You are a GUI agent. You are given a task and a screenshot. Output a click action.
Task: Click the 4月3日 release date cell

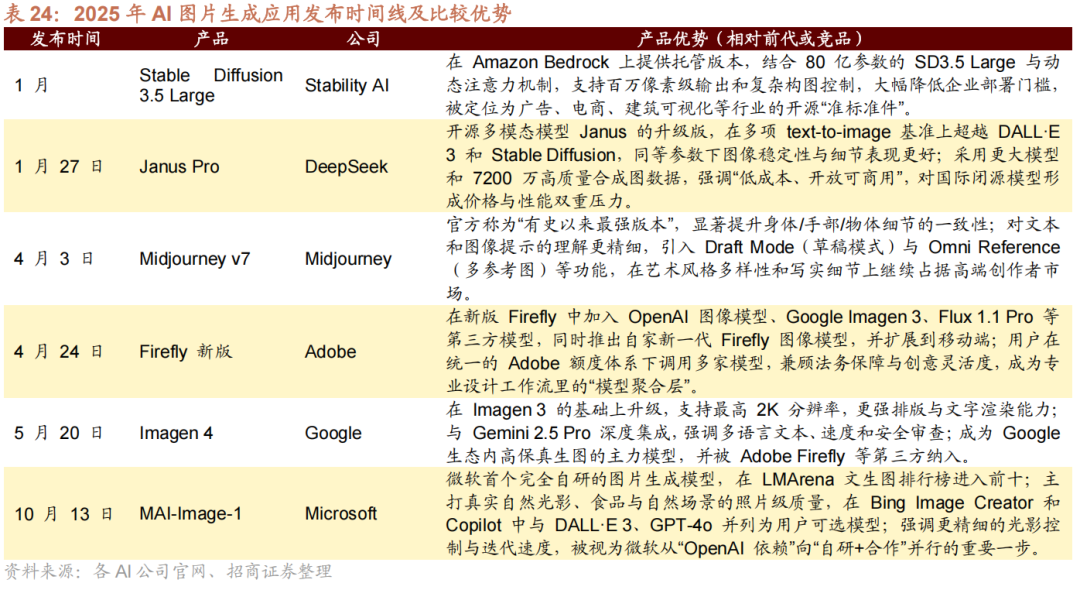(54, 259)
